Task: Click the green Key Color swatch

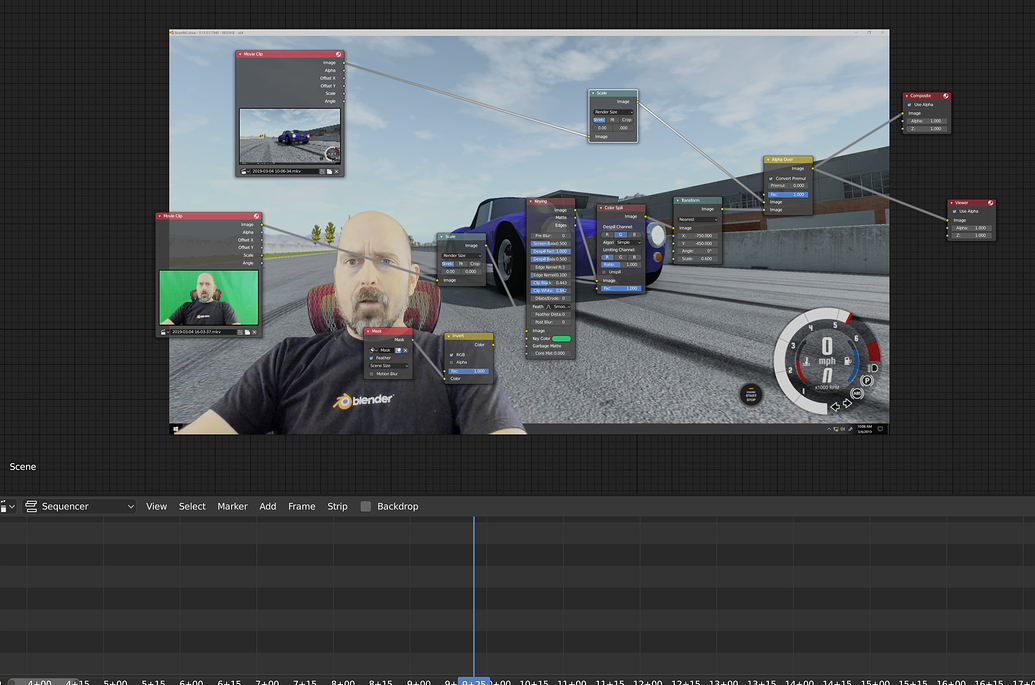Action: coord(562,339)
